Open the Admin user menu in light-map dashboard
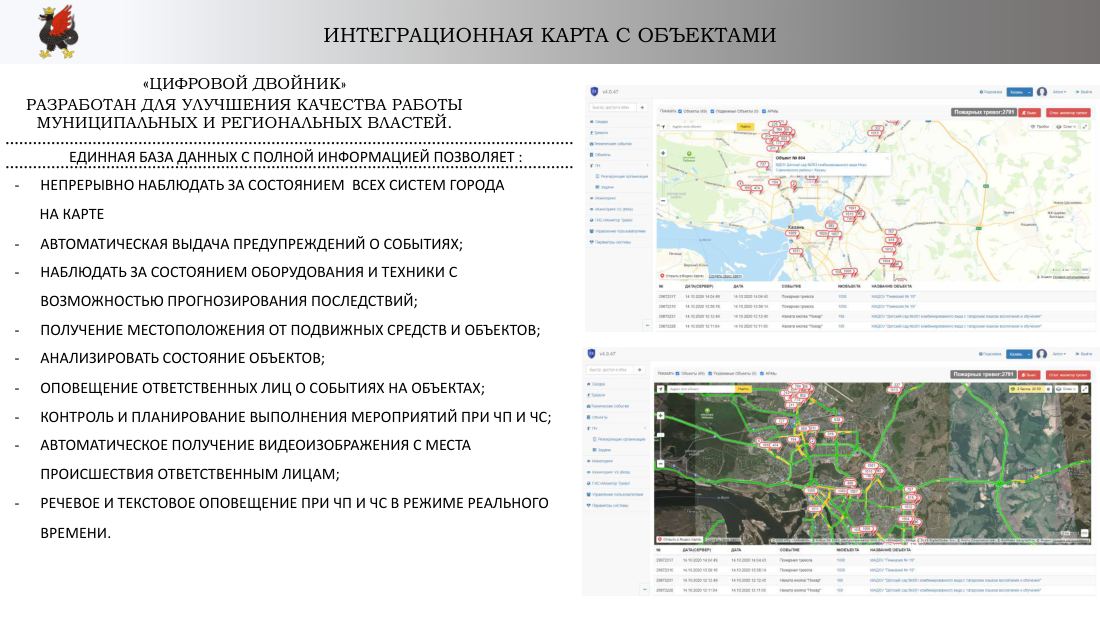 coord(1059,92)
